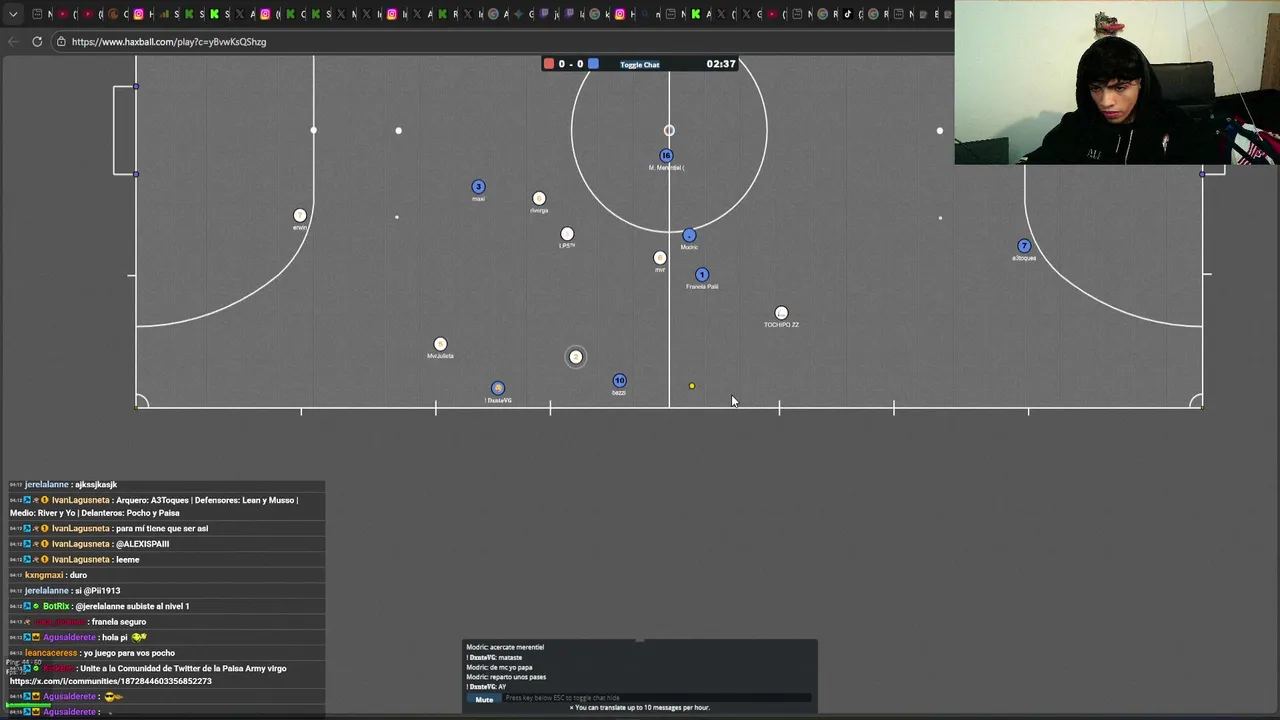Viewport: 1280px width, 720px height.
Task: Click white player labeled mvr near center line
Action: tap(659, 258)
